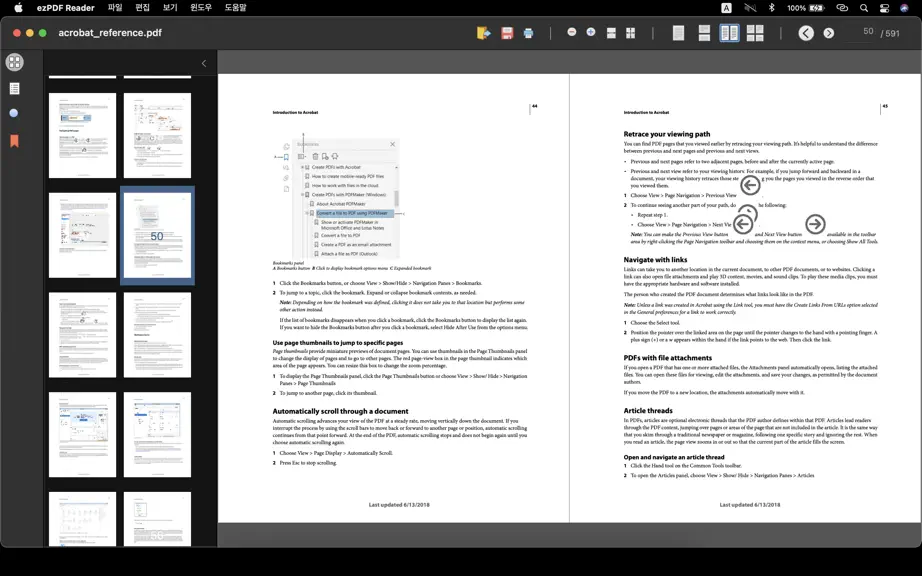Click the 'Article threads' heading

point(648,410)
